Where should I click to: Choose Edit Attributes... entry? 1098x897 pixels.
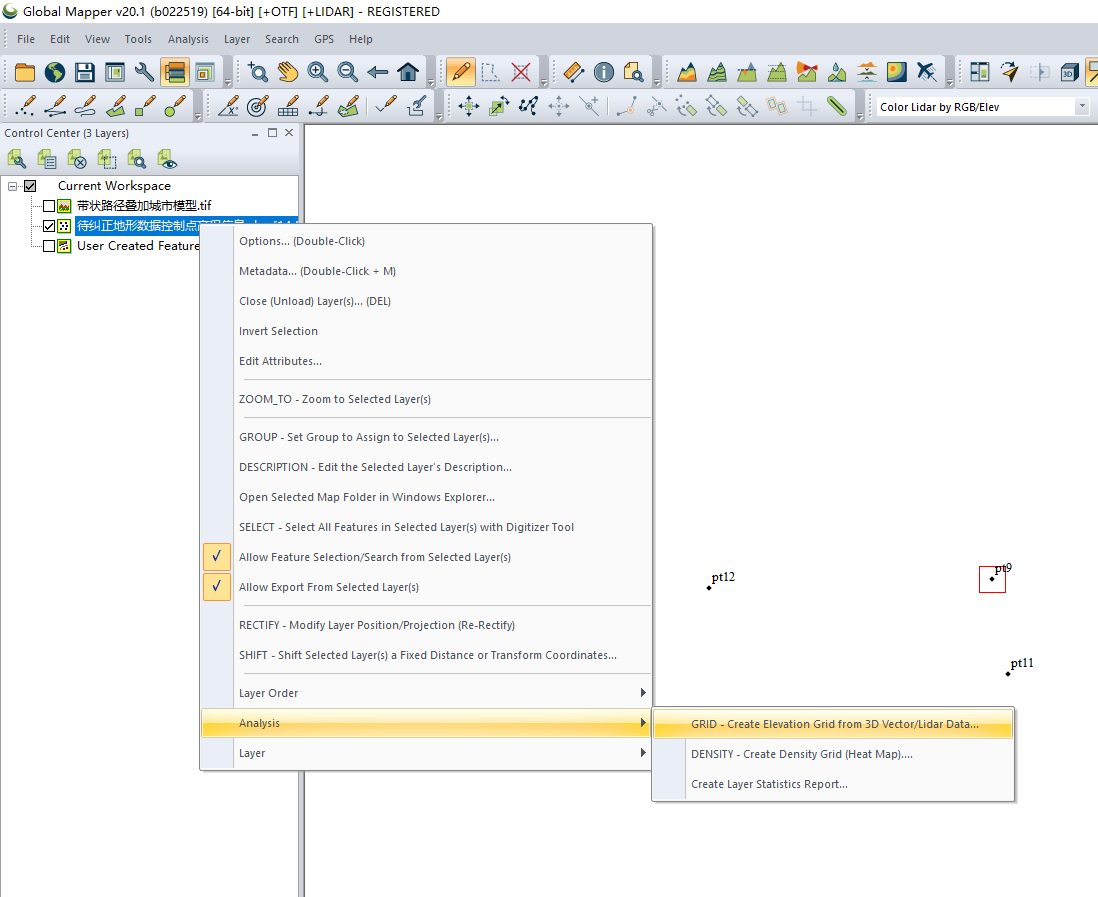[426, 361]
